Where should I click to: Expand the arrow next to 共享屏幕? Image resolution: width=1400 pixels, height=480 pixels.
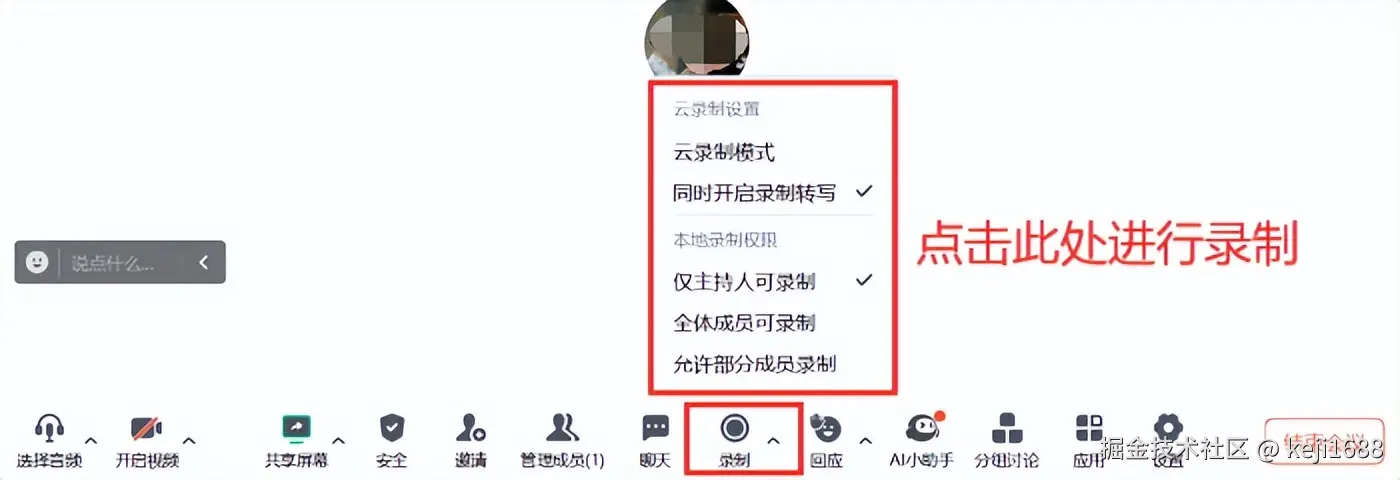(338, 440)
